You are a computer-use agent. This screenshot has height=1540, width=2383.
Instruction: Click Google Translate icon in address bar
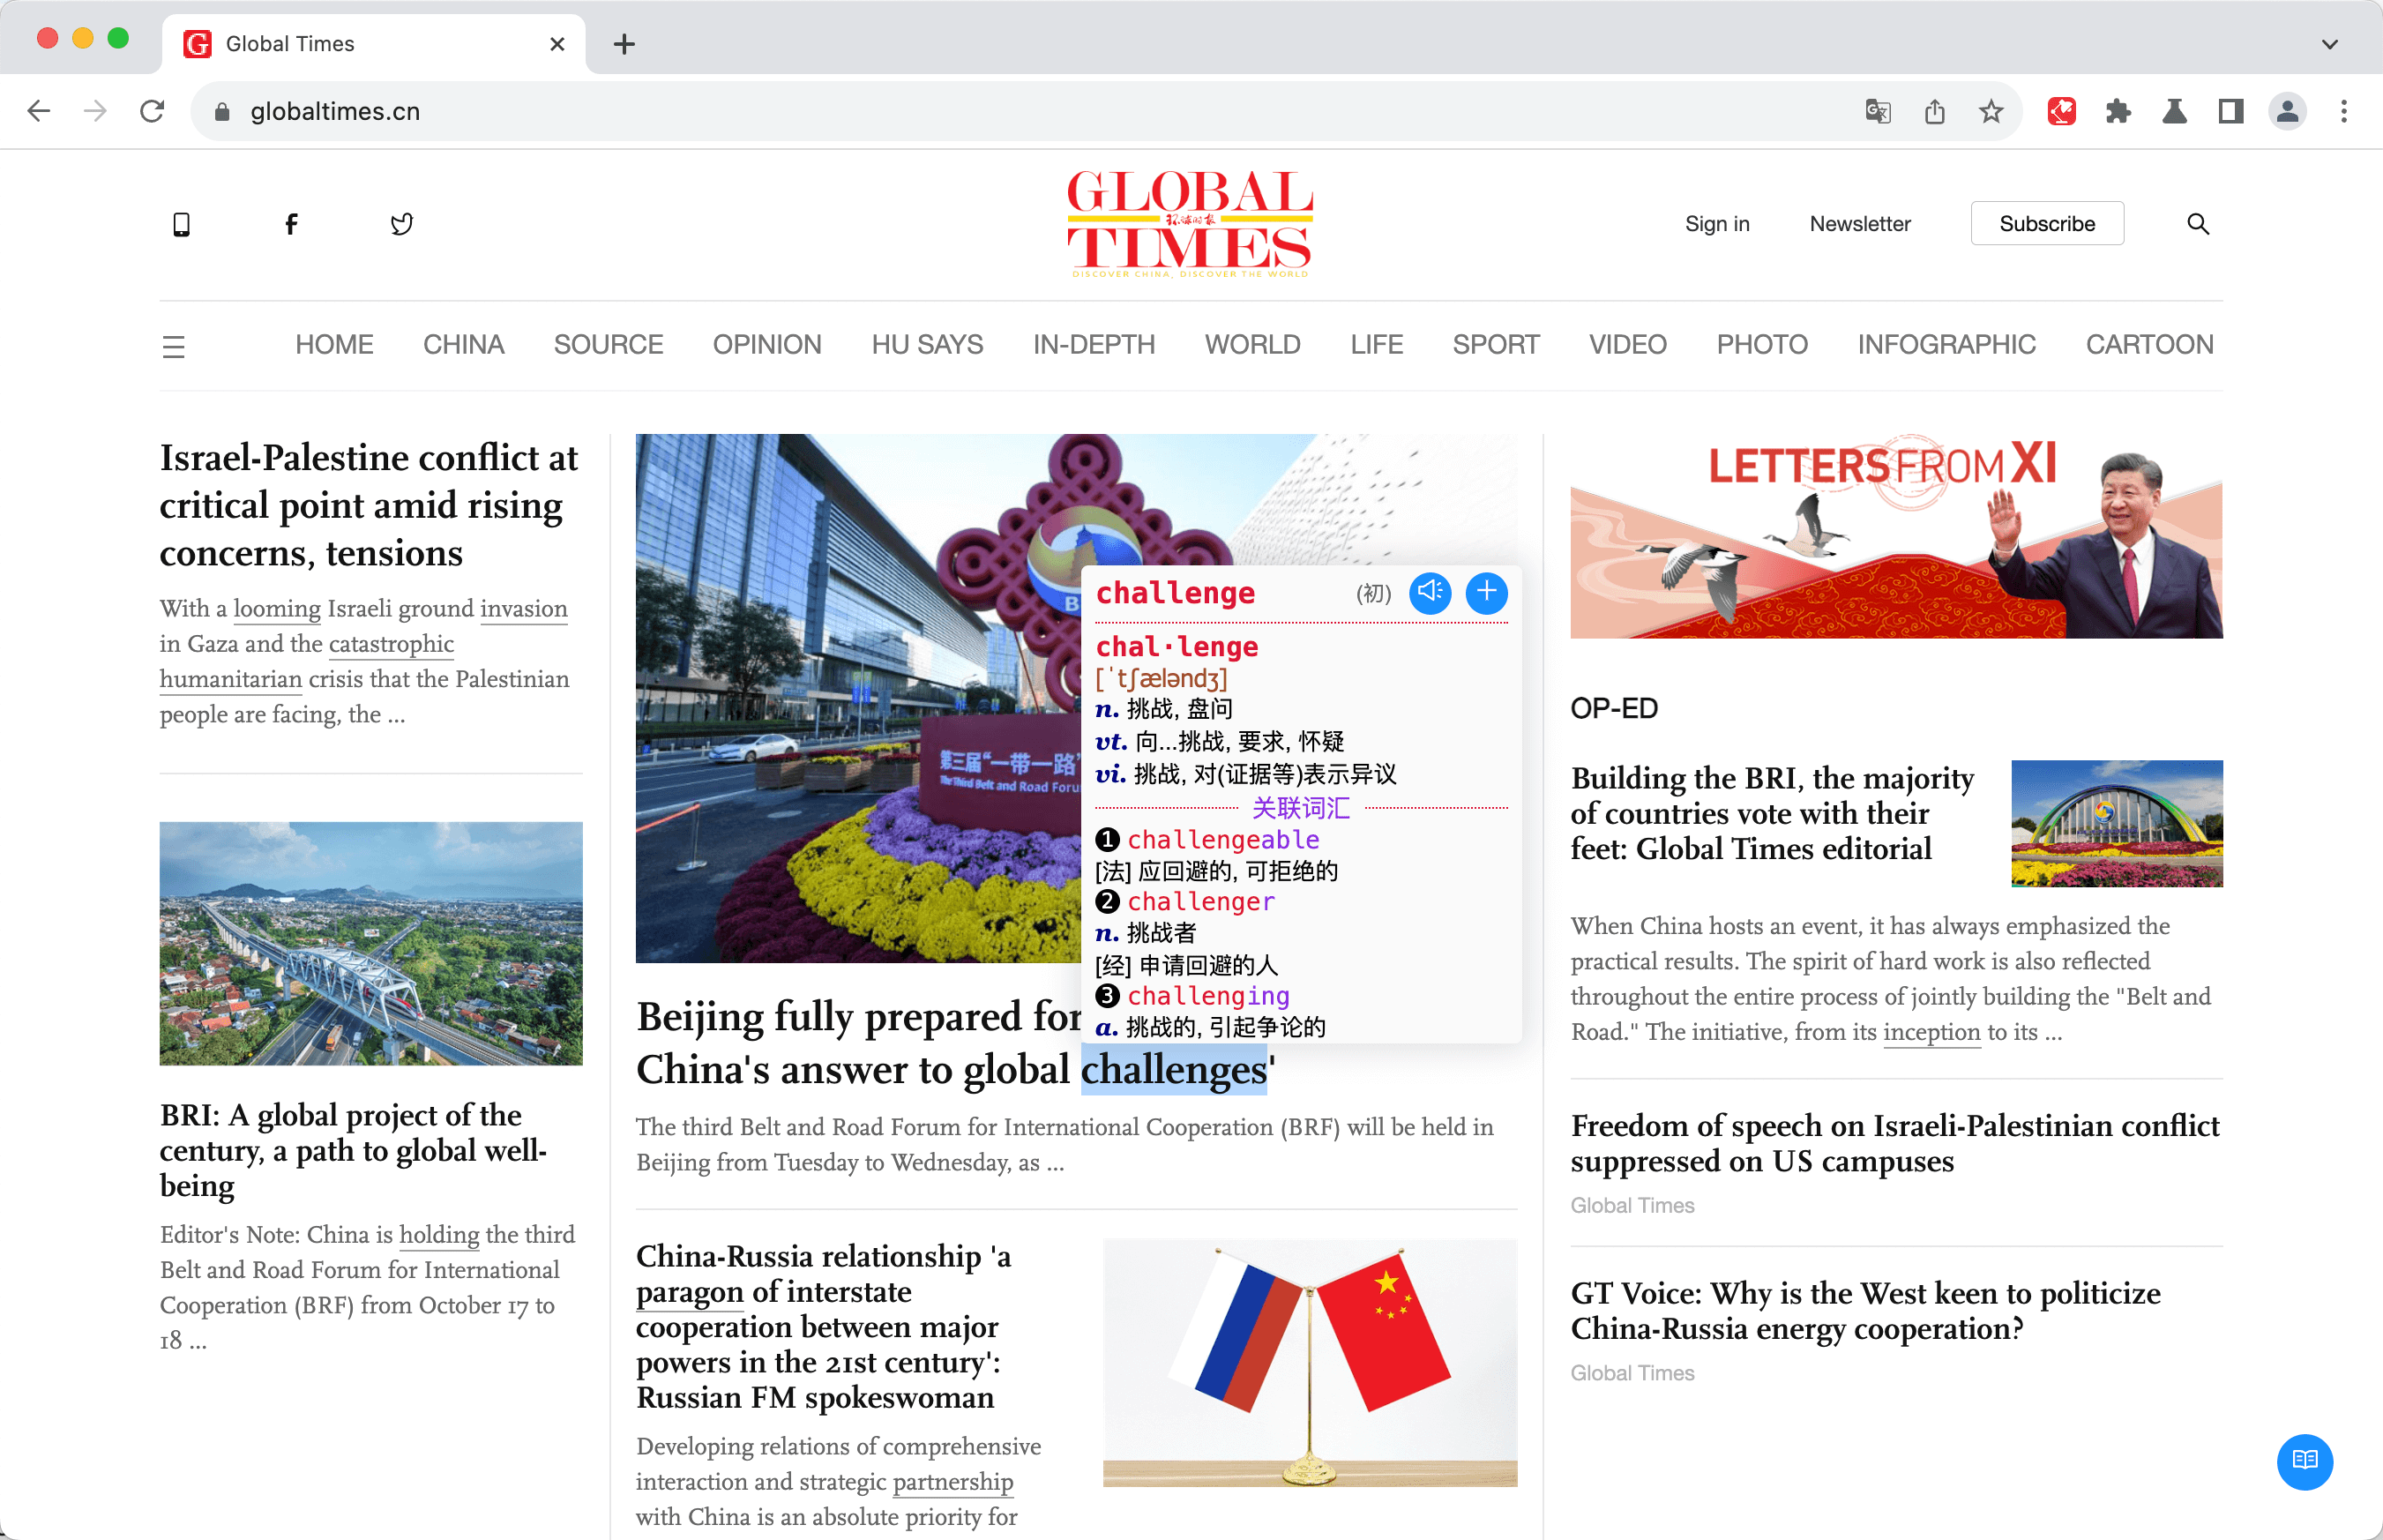point(1877,111)
